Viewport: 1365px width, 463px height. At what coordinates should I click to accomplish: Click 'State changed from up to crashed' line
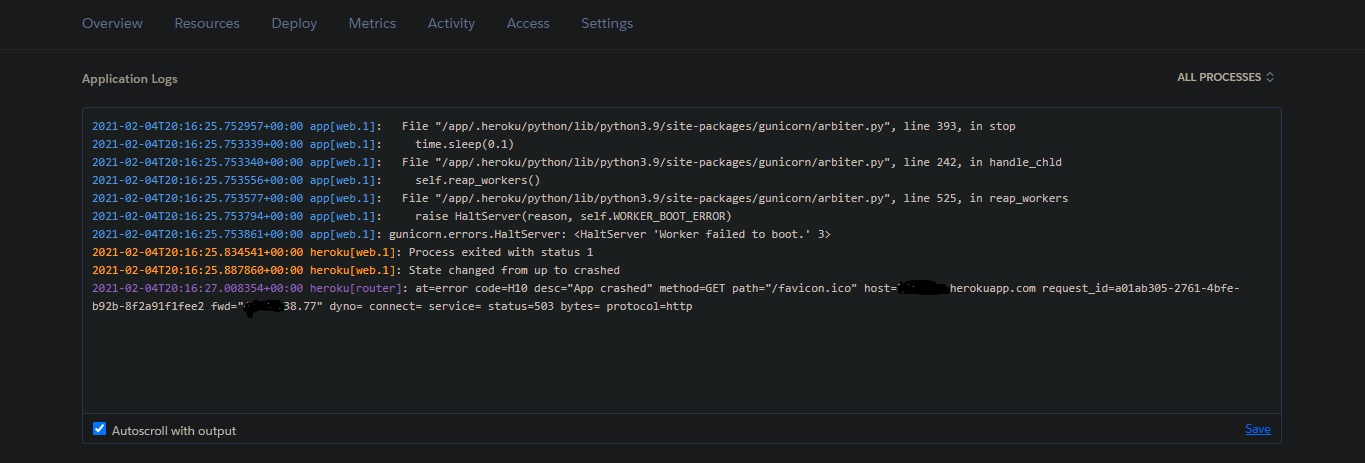356,270
